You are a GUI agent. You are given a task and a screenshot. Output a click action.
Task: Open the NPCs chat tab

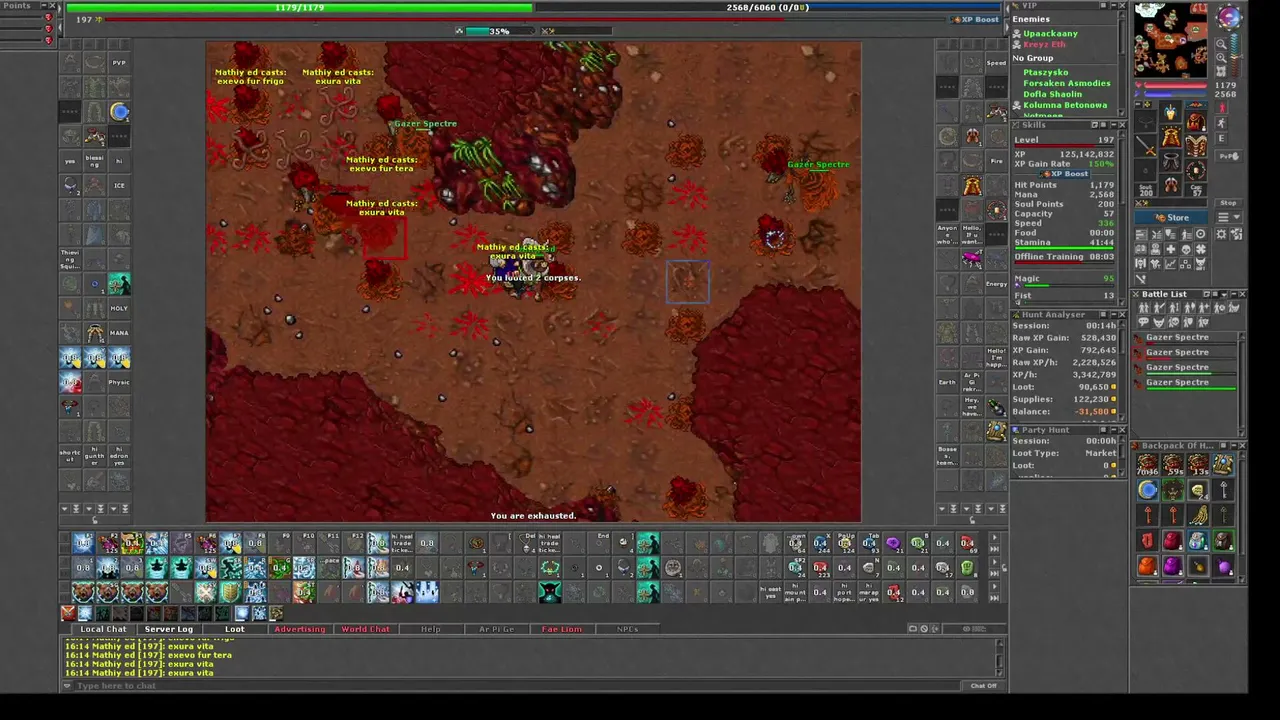pyautogui.click(x=627, y=629)
